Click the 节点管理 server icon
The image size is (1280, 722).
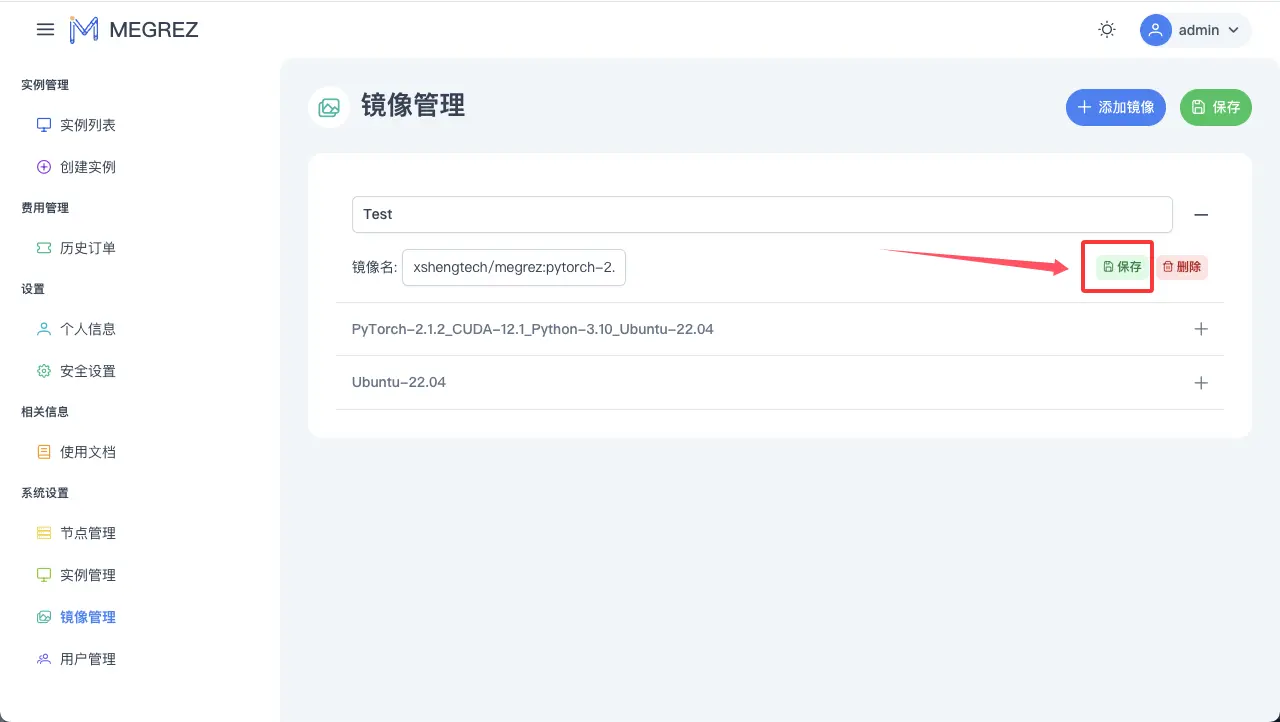(44, 533)
